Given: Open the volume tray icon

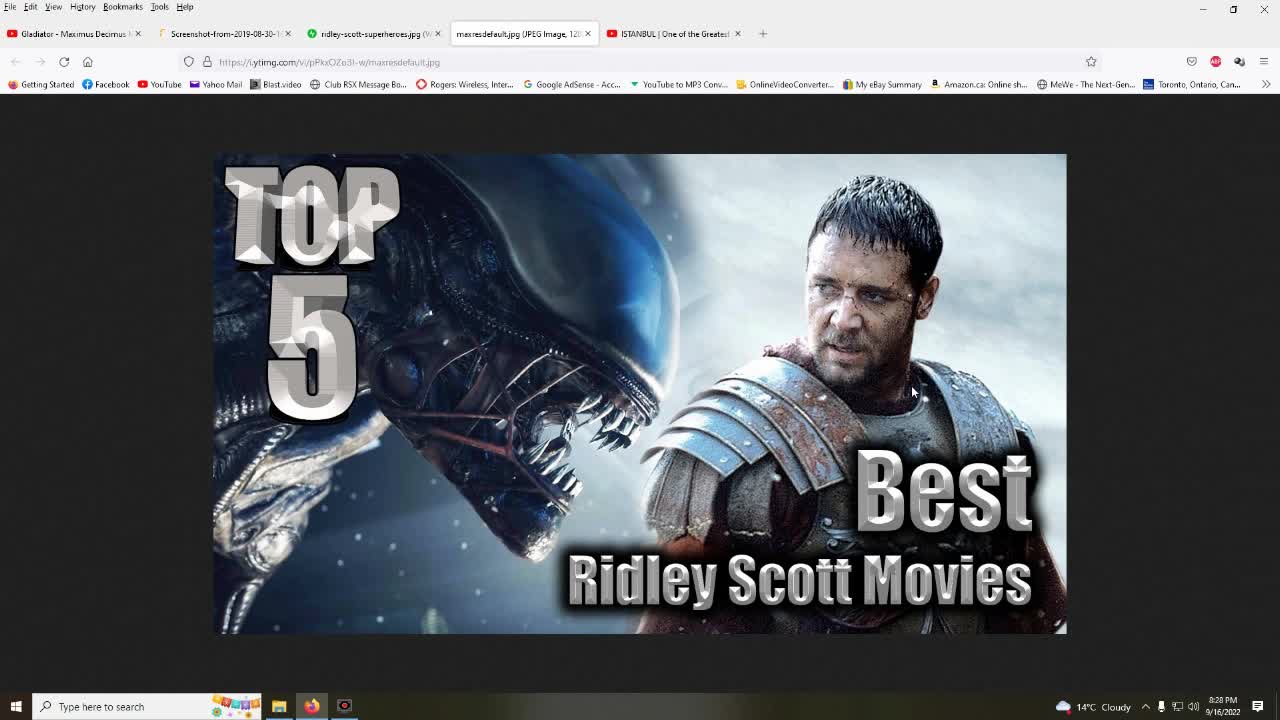Looking at the screenshot, I should click(1193, 707).
